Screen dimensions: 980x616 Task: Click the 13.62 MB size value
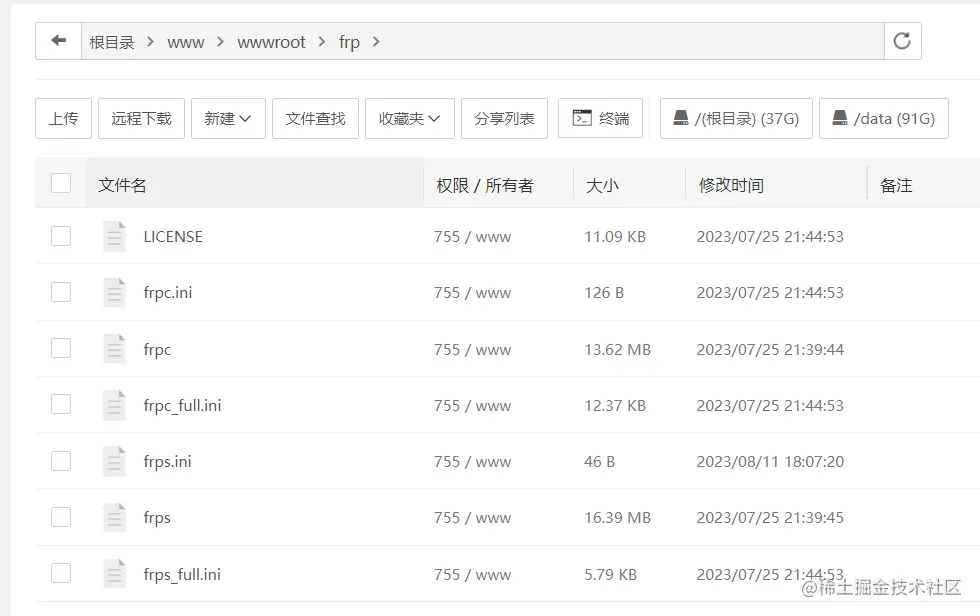[x=618, y=349]
